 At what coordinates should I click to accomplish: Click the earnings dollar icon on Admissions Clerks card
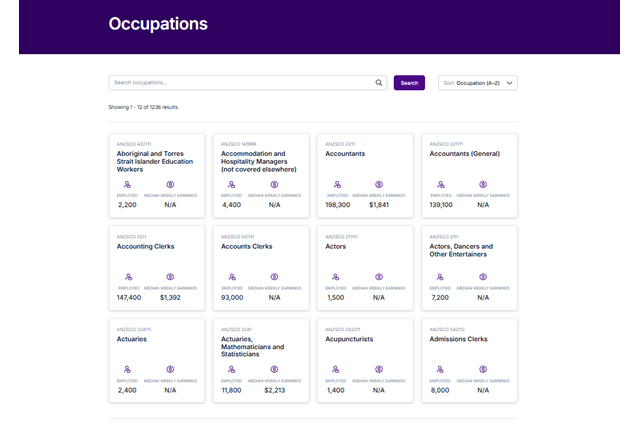coord(483,369)
